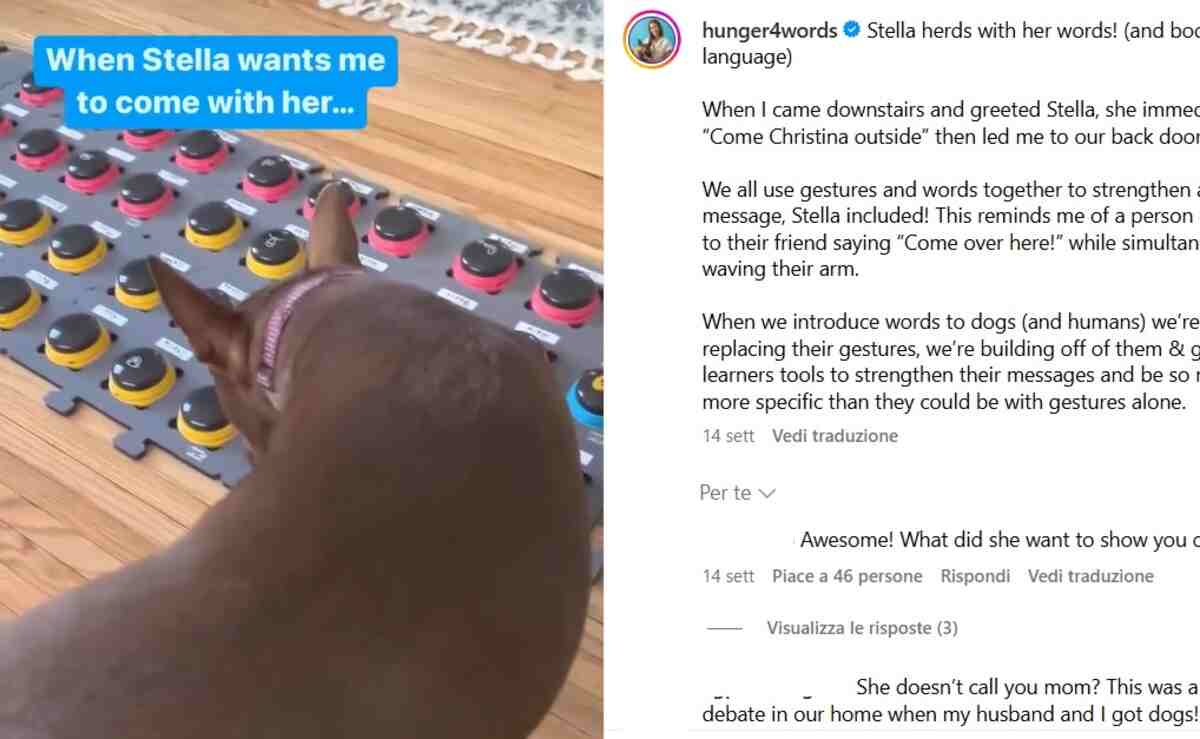1200x739 pixels.
Task: Open "Piace a 46 persone" likes list
Action: pos(847,576)
